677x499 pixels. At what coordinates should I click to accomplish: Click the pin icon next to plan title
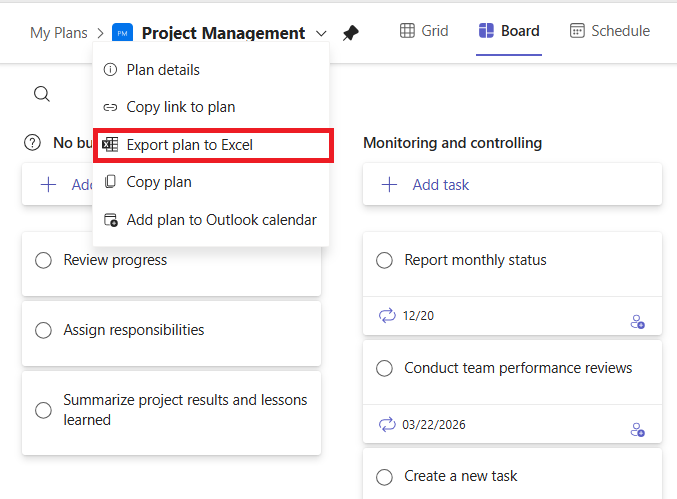click(350, 33)
